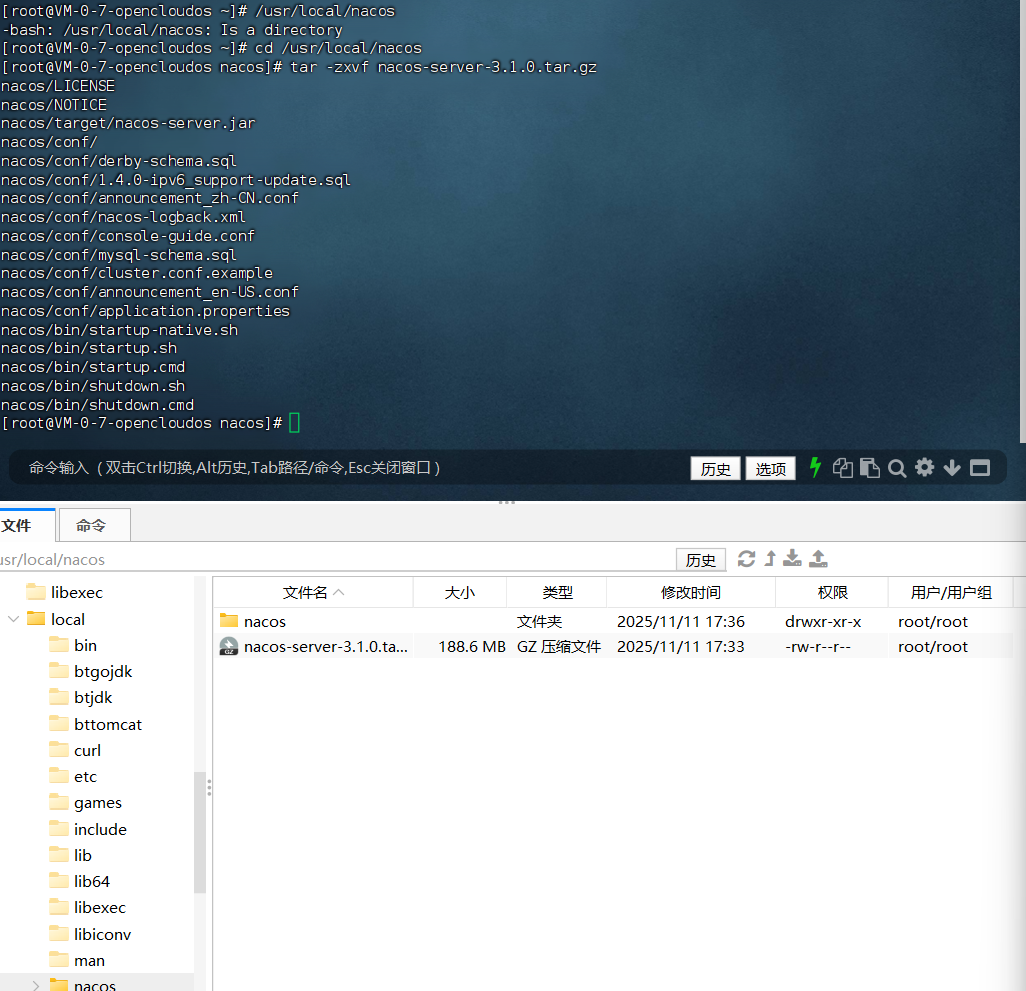The width and height of the screenshot is (1026, 991).
Task: Click the upload file icon
Action: pos(818,559)
